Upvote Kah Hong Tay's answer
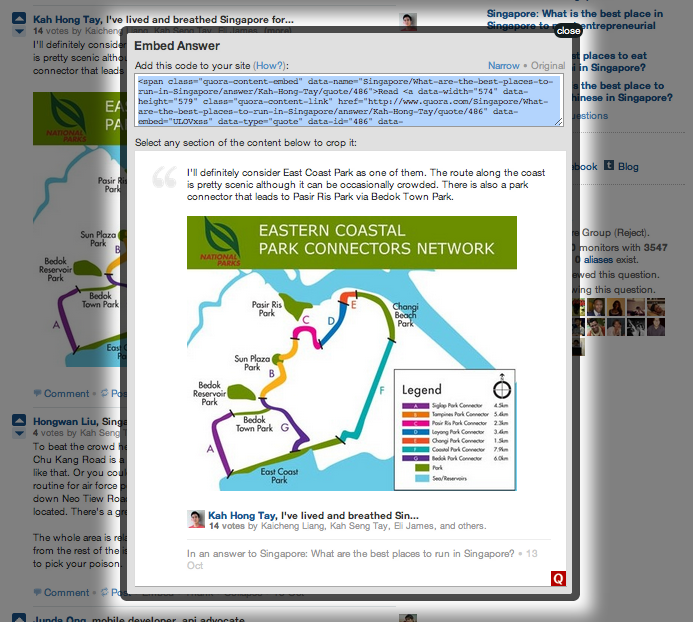 tap(19, 17)
